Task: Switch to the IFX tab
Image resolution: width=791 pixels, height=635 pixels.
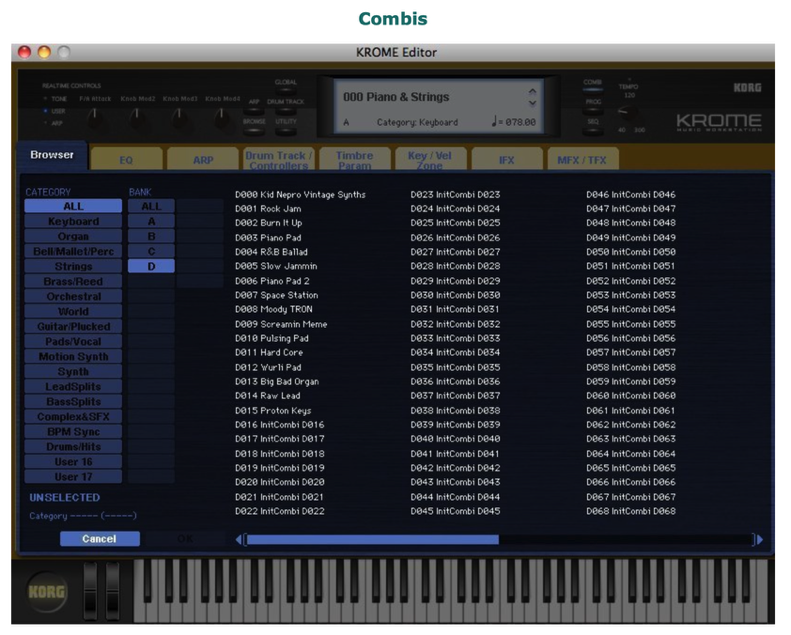Action: (x=506, y=159)
